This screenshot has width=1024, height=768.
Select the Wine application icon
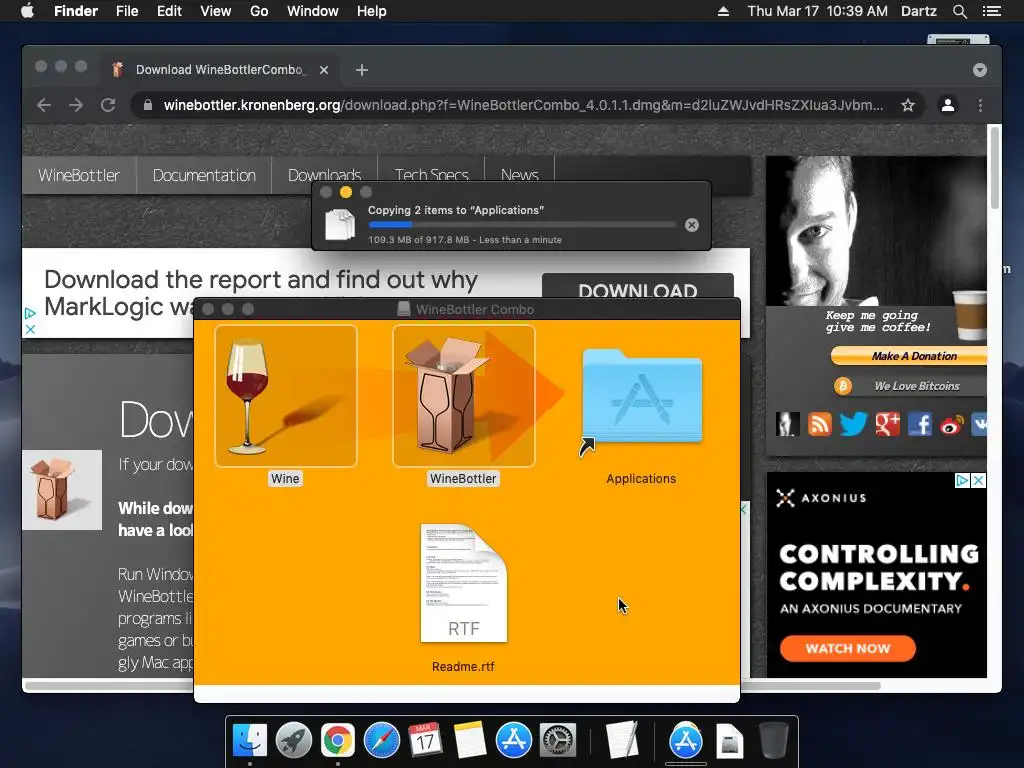click(x=285, y=396)
